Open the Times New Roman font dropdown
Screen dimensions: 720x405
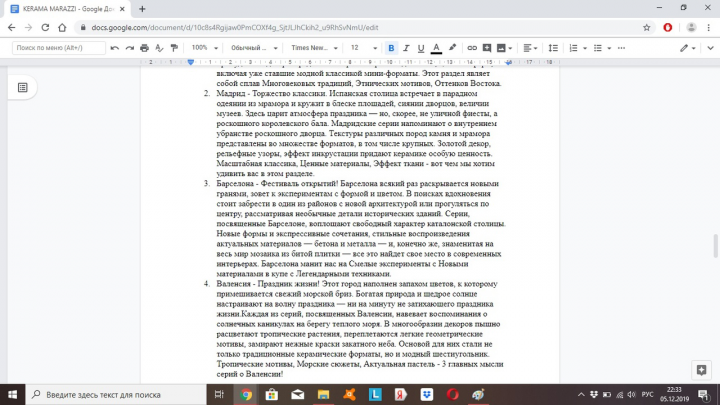[x=314, y=48]
